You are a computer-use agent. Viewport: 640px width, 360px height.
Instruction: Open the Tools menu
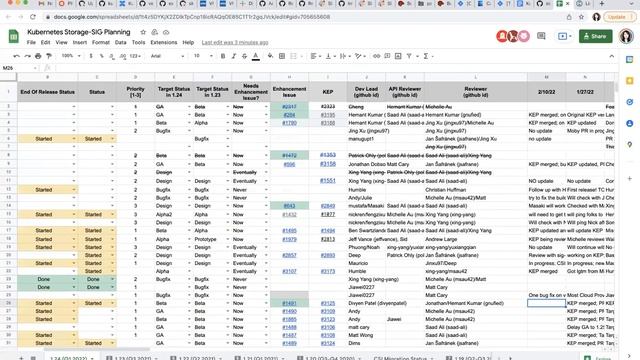pyautogui.click(x=138, y=42)
